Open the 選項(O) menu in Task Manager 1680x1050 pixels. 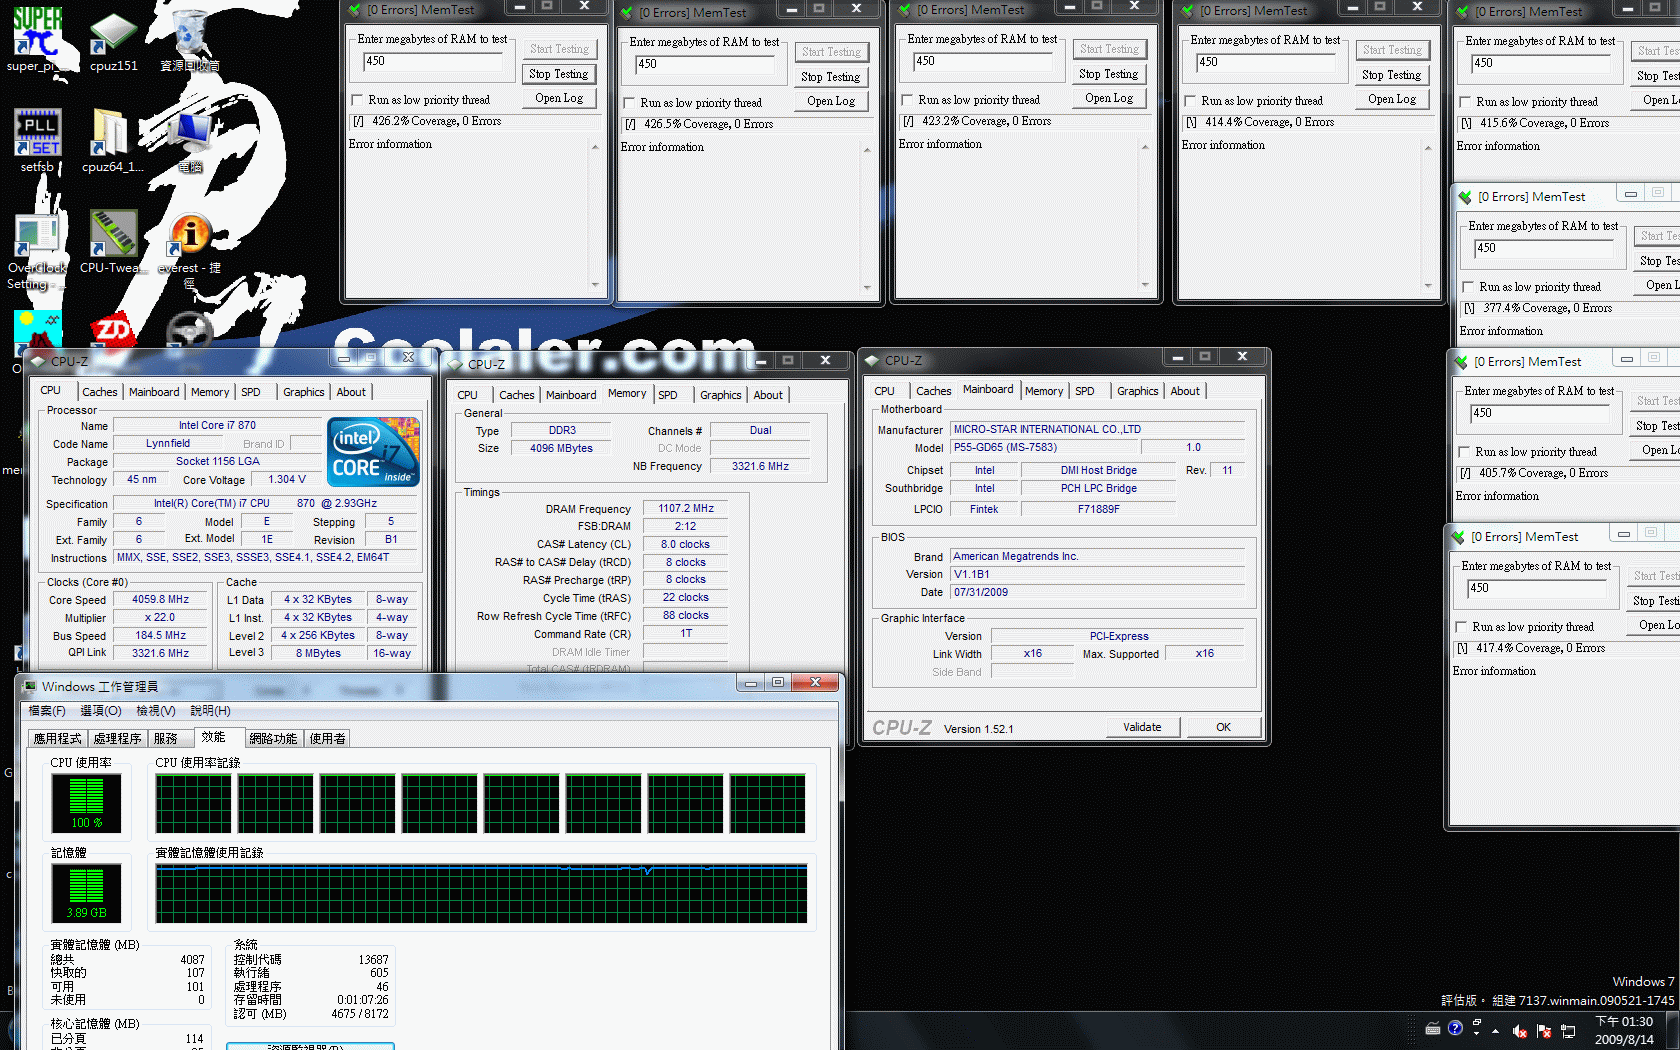coord(101,711)
